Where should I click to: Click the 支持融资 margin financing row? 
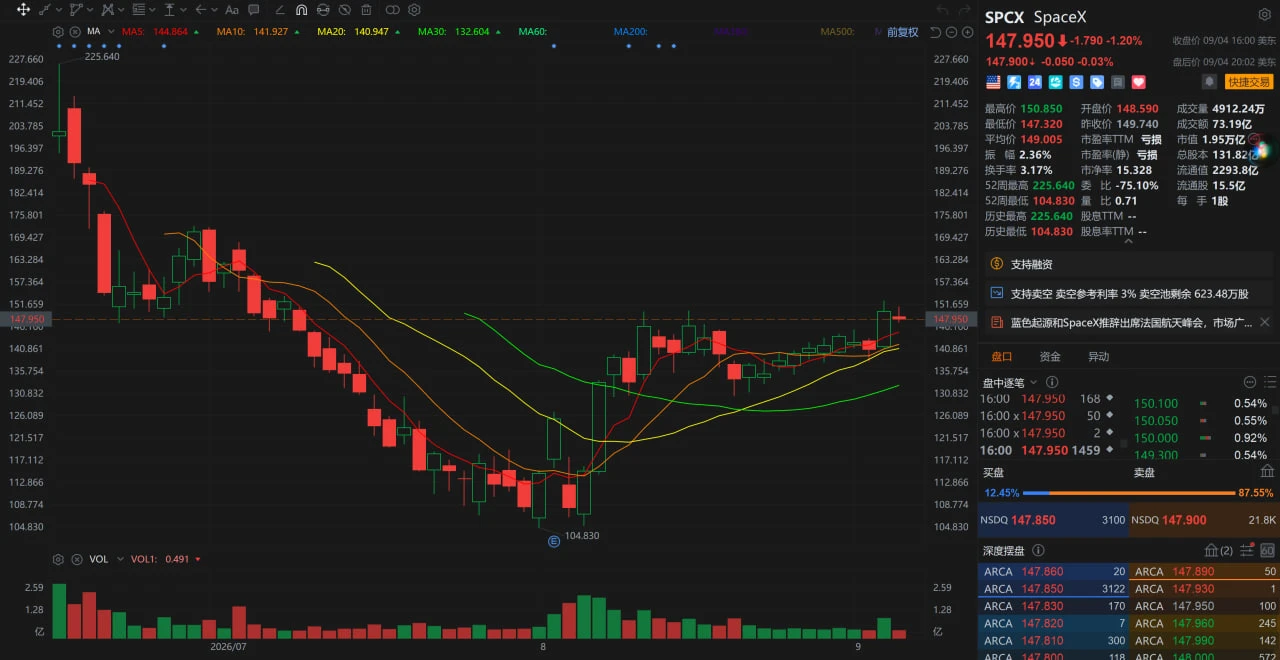pyautogui.click(x=1129, y=264)
